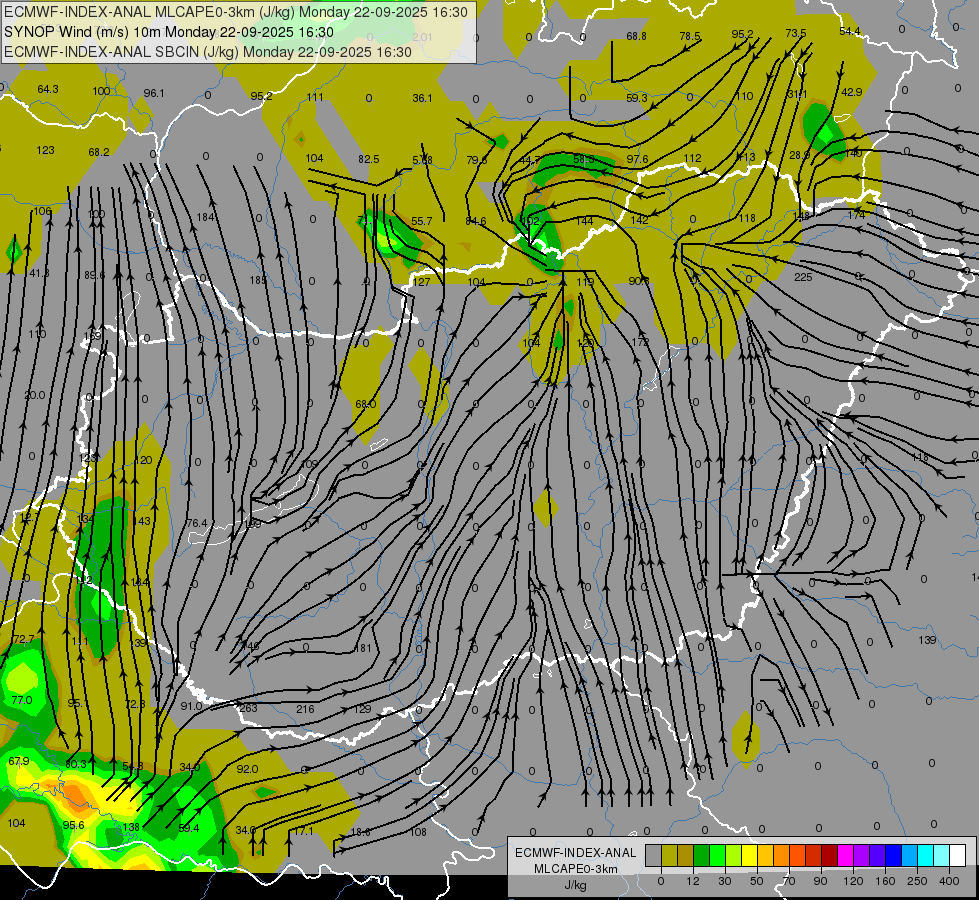Click the map value 68.8

[636, 36]
